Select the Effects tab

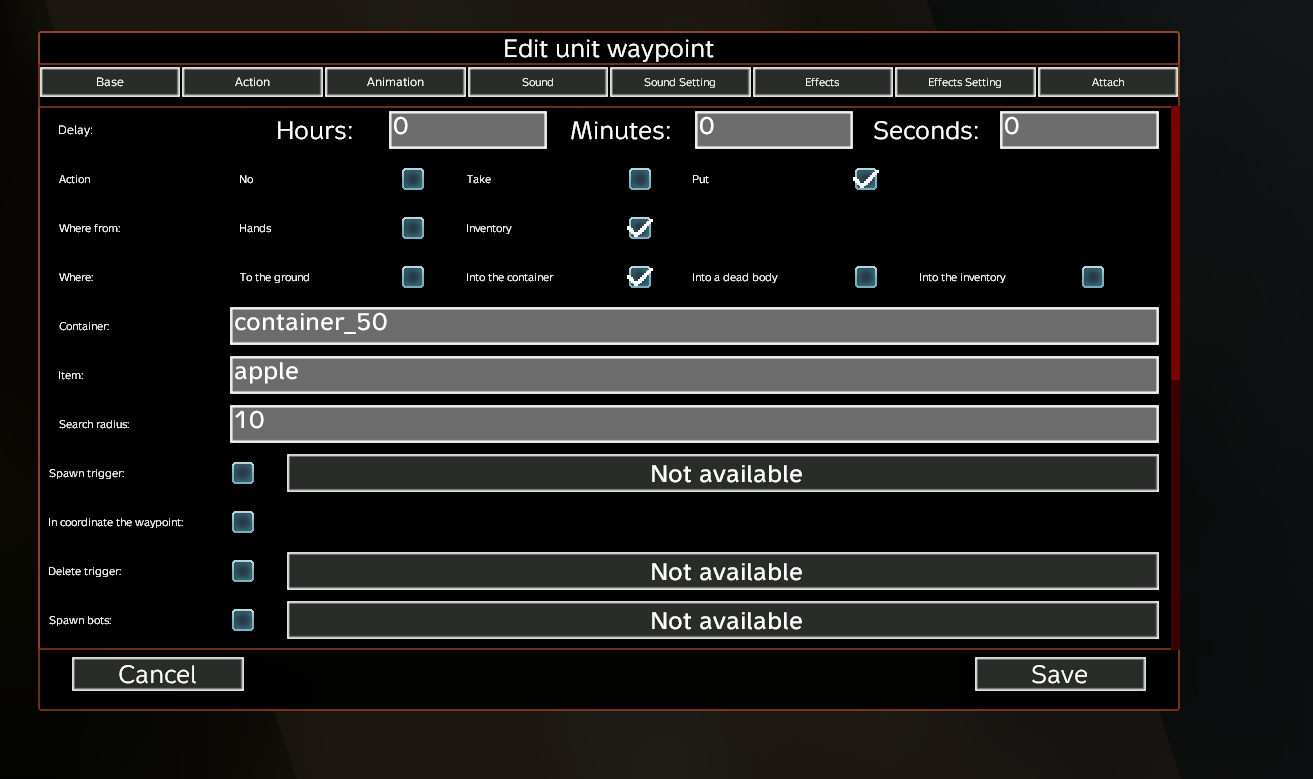click(822, 82)
